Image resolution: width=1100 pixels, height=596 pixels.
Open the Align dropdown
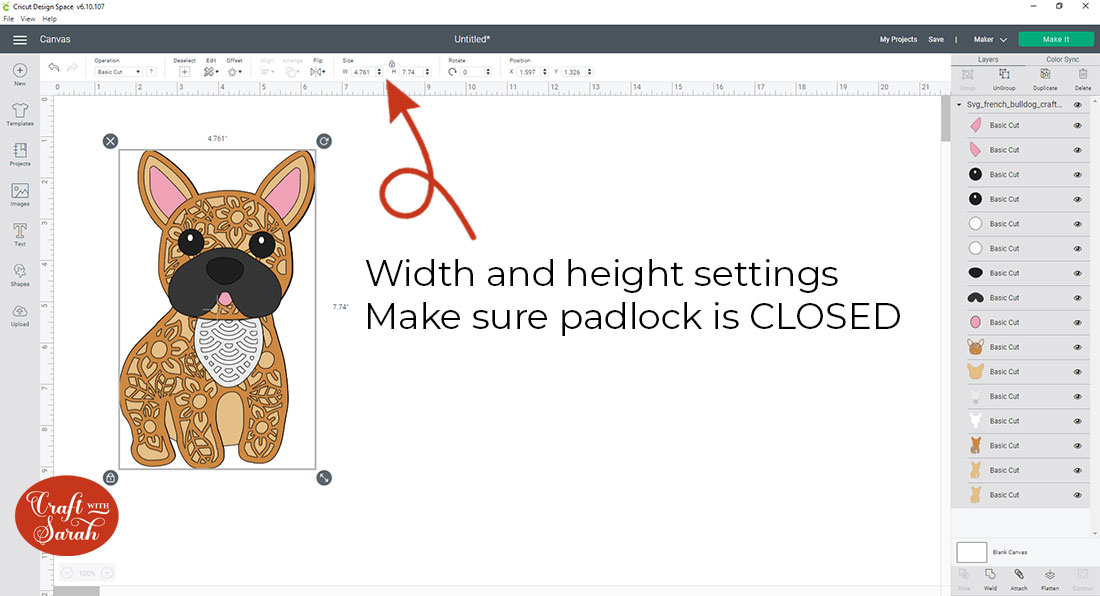[267, 72]
